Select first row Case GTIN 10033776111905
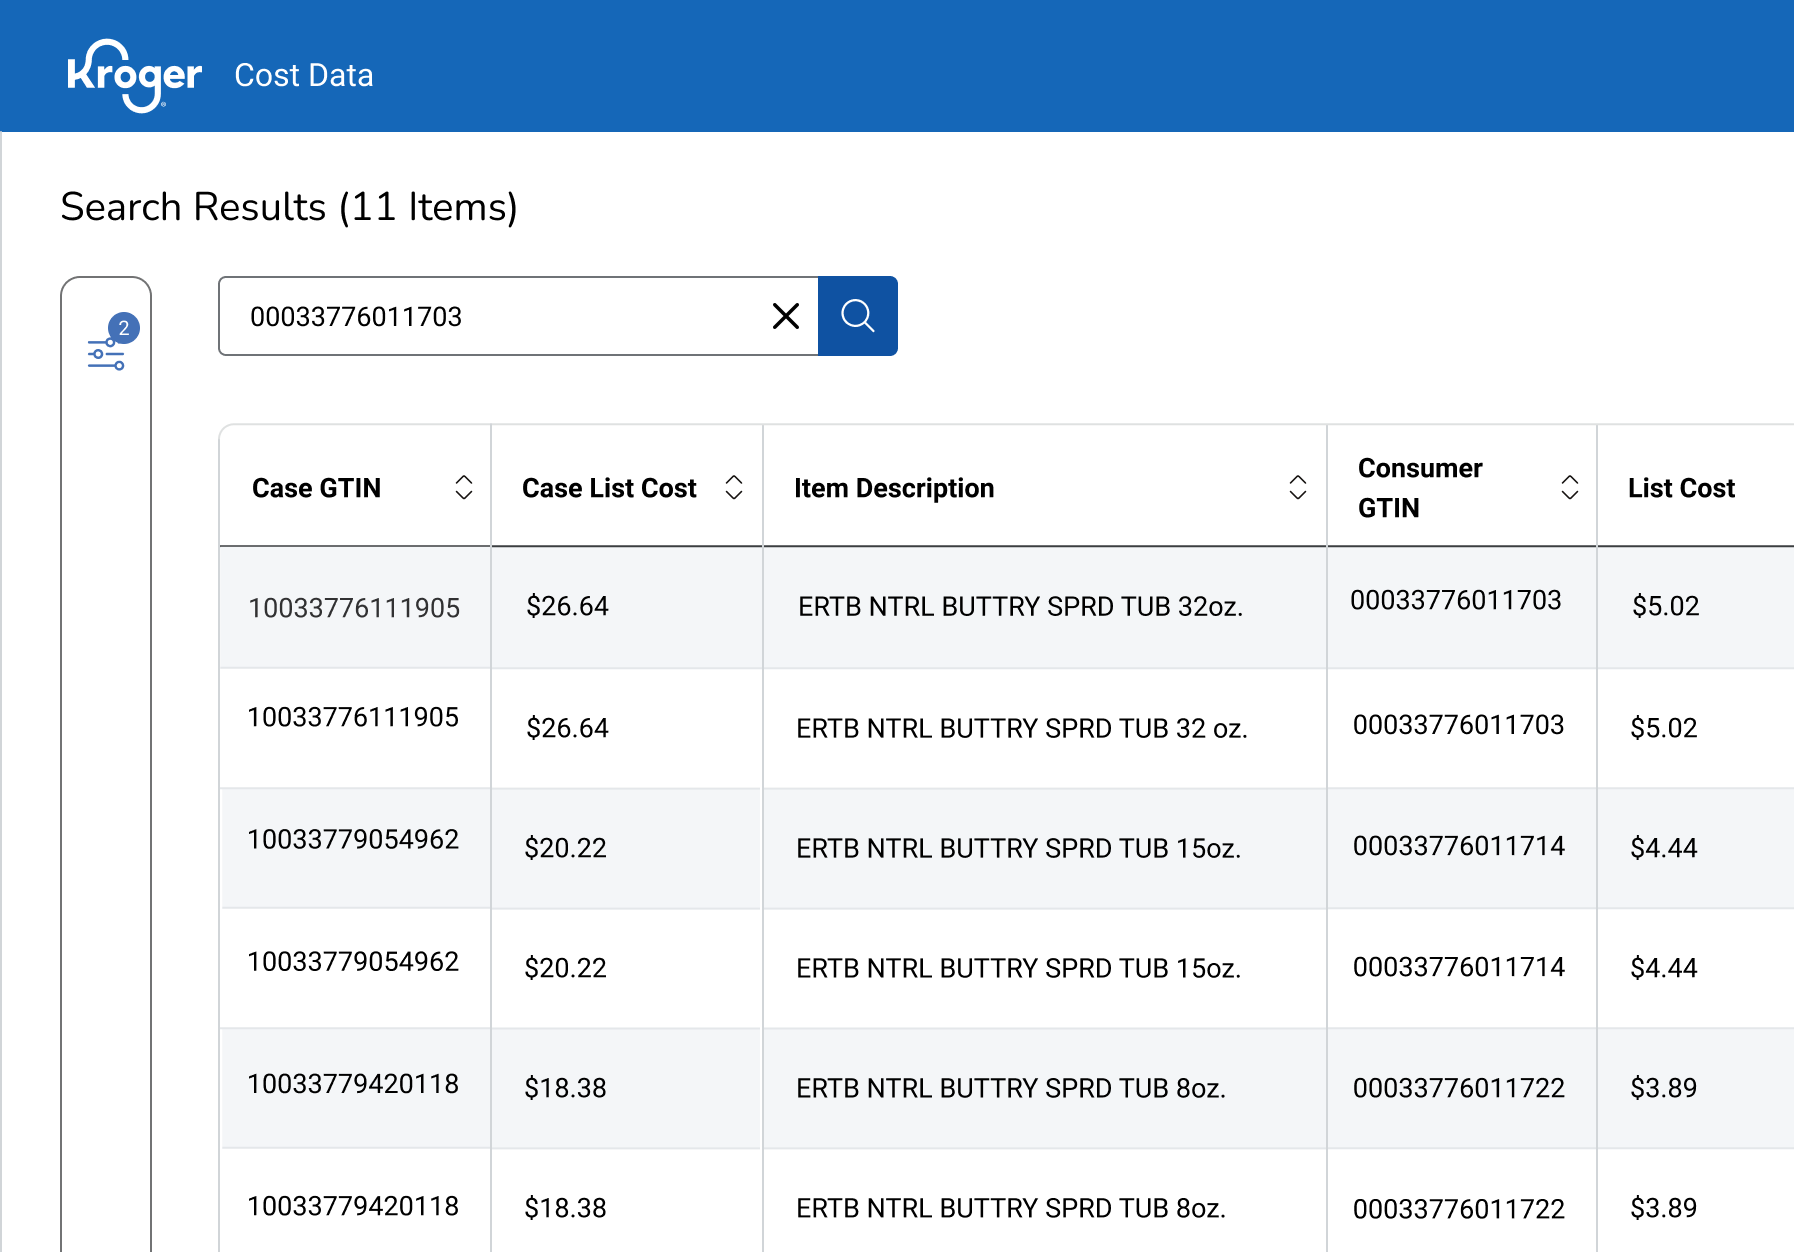1794x1252 pixels. tap(354, 608)
